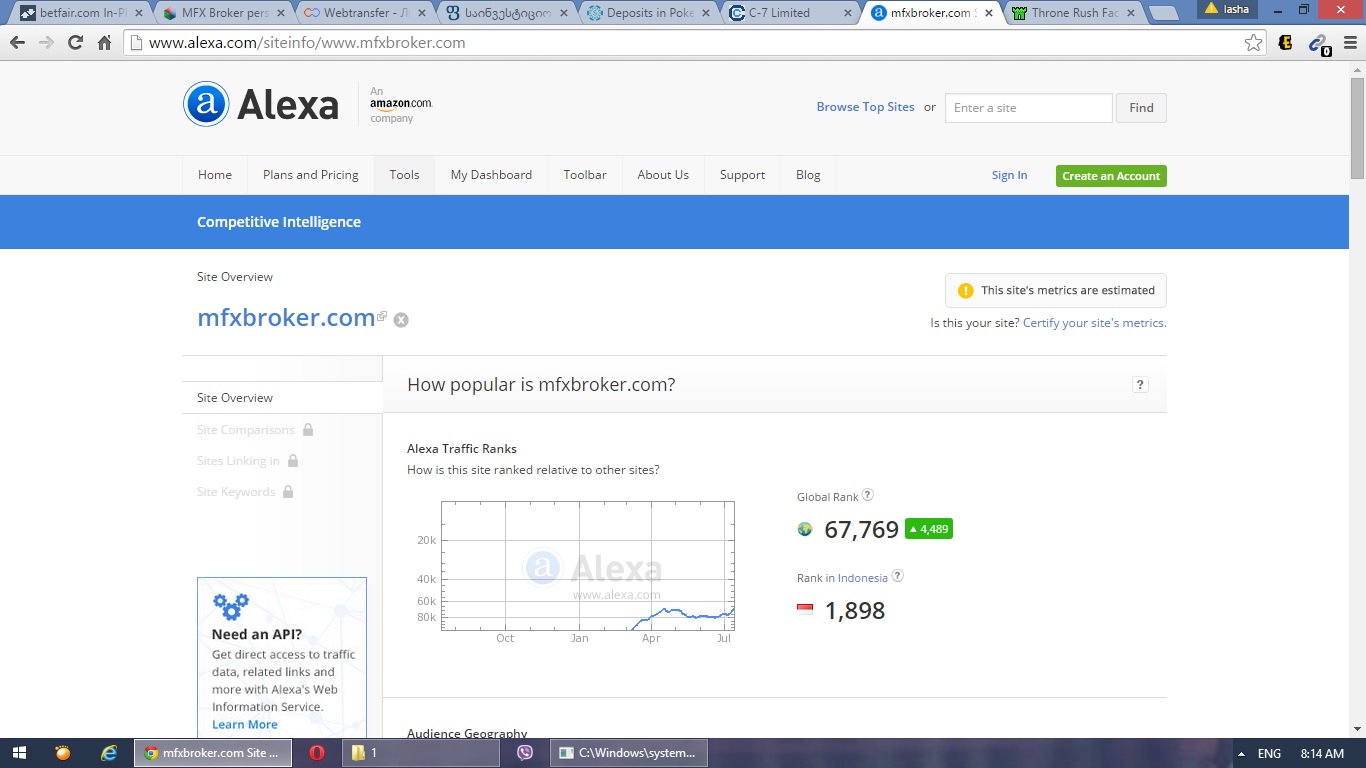Click the Find button
The image size is (1366, 768).
pyautogui.click(x=1141, y=108)
